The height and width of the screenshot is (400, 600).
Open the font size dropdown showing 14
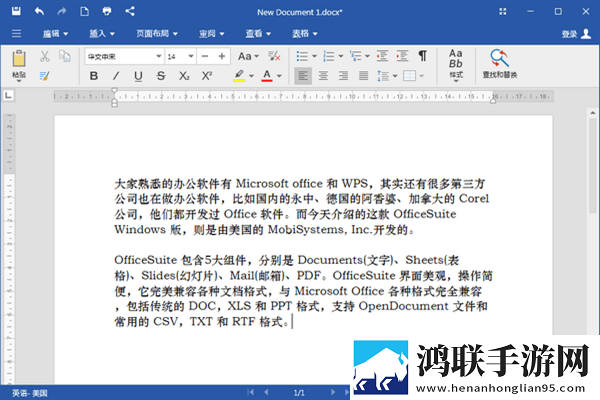(x=191, y=56)
